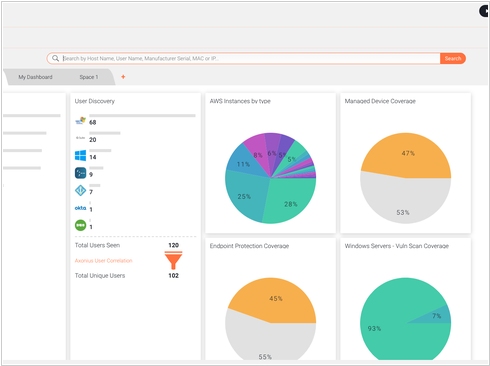The height and width of the screenshot is (366, 490).
Task: Click the Managed Device Coverage title
Action: tap(380, 101)
